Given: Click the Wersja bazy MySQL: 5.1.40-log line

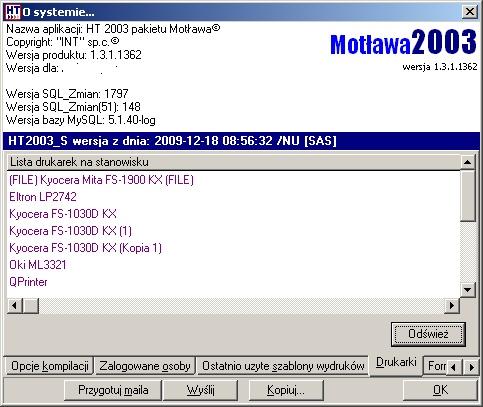Looking at the screenshot, I should (81, 120).
